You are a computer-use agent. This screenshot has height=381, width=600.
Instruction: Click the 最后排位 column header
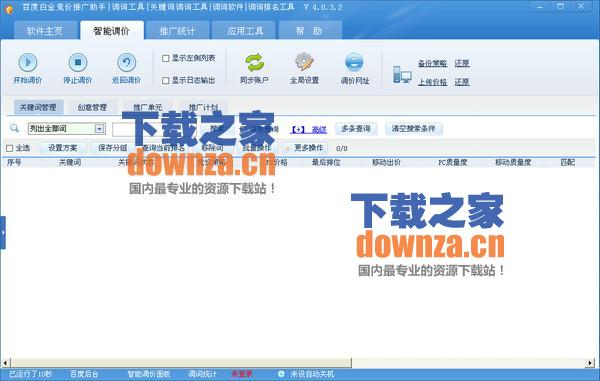coord(326,162)
